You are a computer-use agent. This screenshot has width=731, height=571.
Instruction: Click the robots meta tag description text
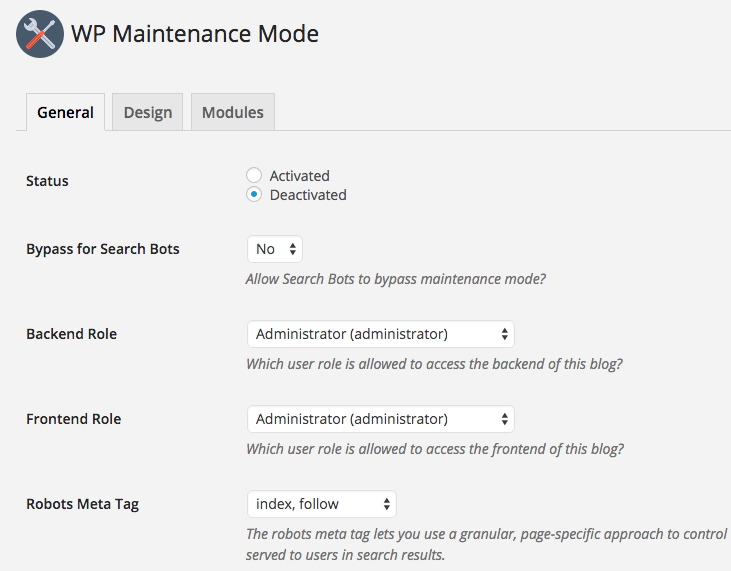486,544
